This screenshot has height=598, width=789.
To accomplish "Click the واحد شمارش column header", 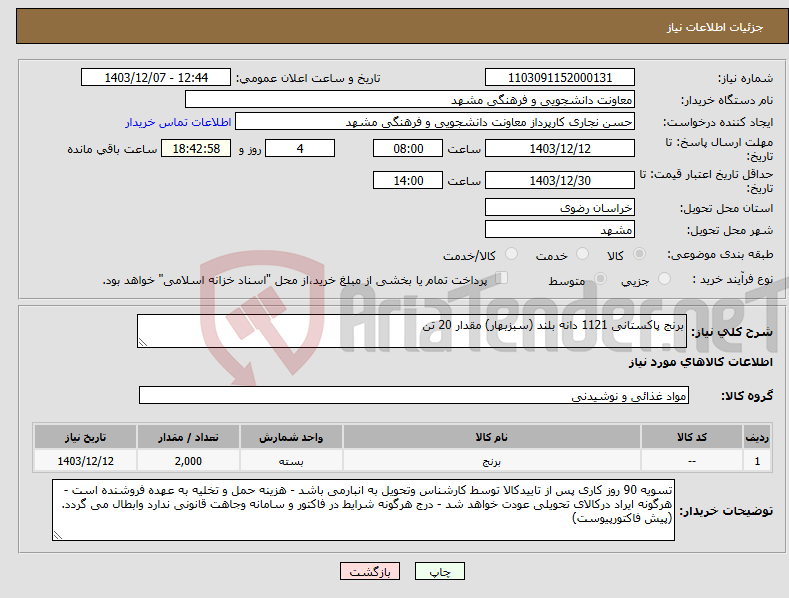I will pos(291,437).
